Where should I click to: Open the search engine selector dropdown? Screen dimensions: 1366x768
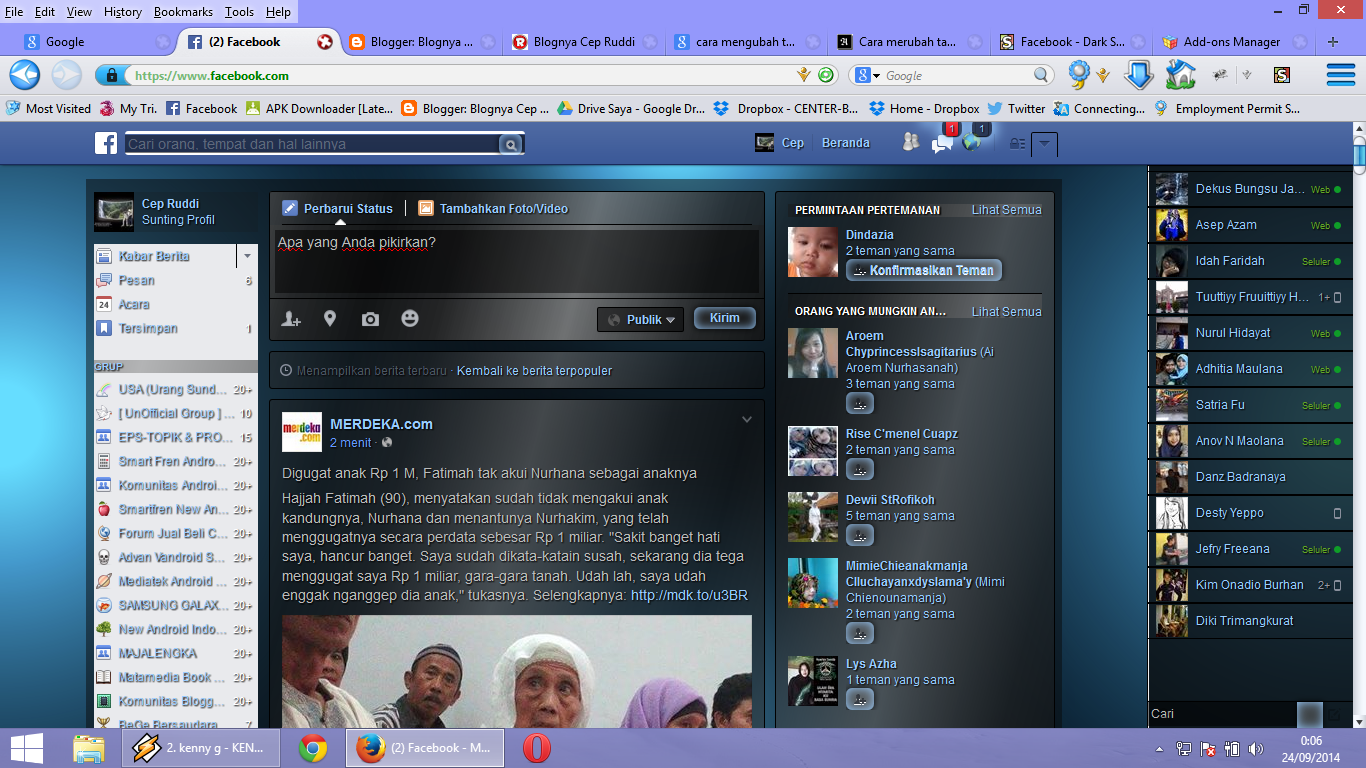pyautogui.click(x=866, y=75)
